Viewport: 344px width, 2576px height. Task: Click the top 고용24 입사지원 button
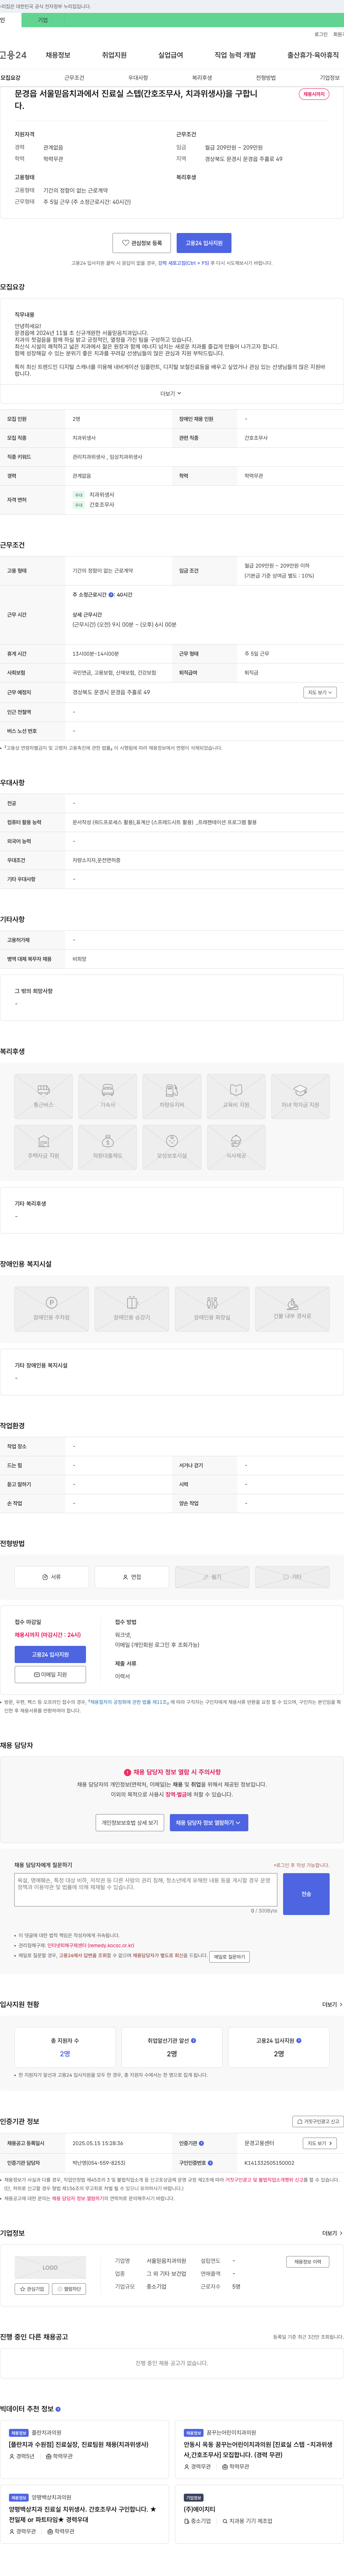click(x=204, y=243)
